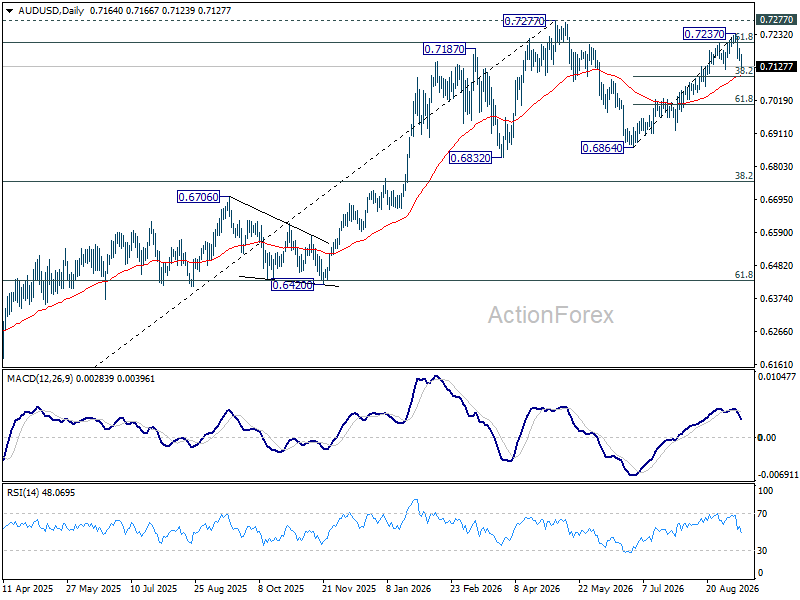The image size is (800, 600).
Task: Click the 38.2 Fibonacci label near 0.68030
Action: point(743,176)
